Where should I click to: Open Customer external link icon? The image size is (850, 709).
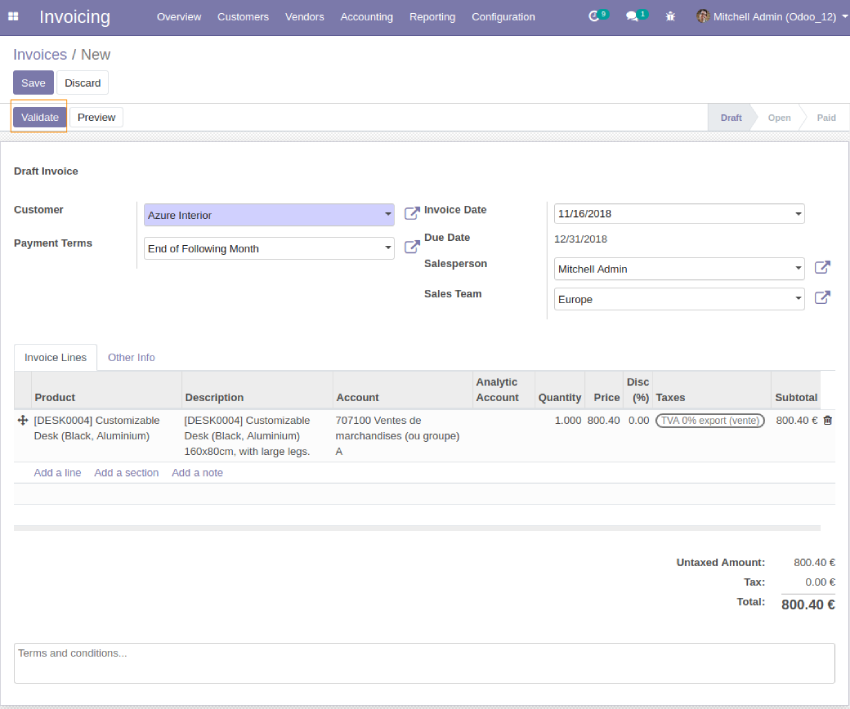point(411,214)
